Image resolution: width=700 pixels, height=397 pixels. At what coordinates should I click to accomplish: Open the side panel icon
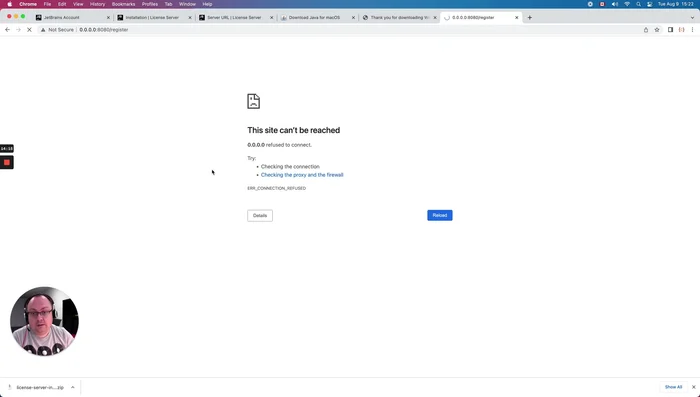tap(670, 29)
